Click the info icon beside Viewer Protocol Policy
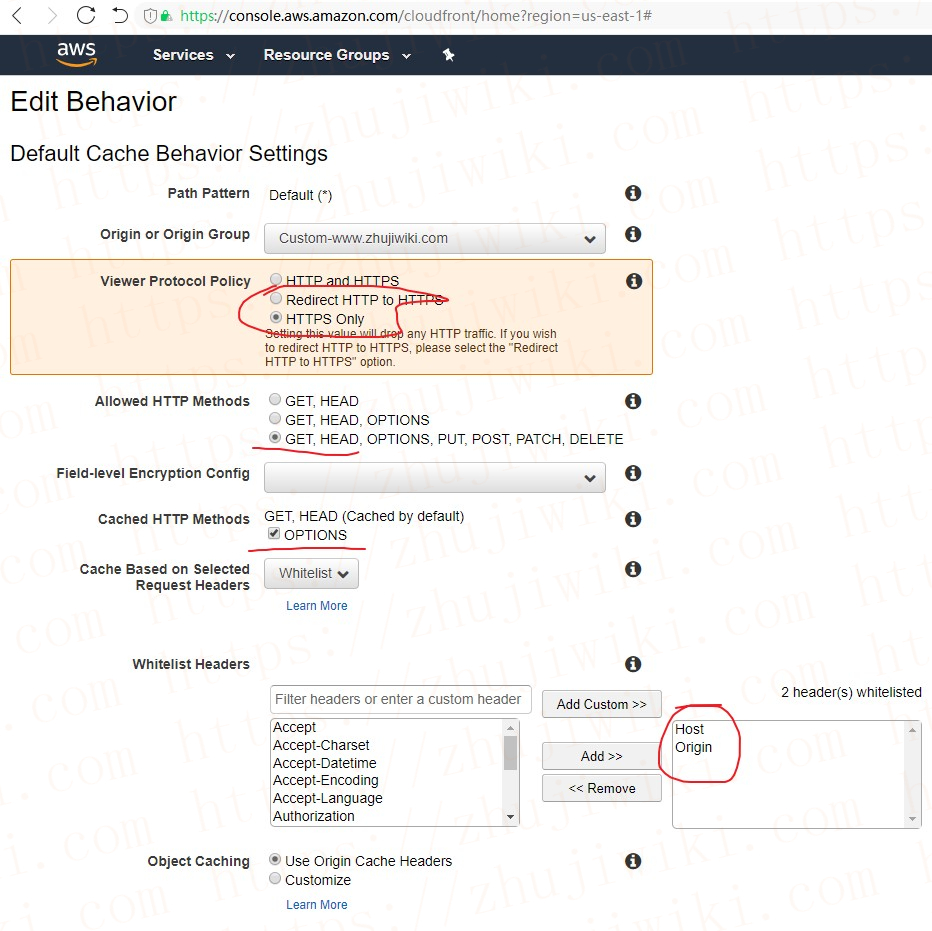This screenshot has height=931, width=932. [633, 281]
